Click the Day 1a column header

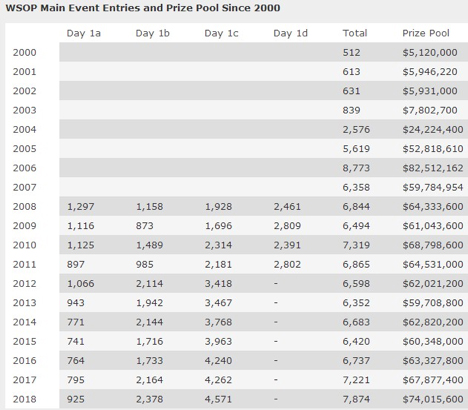click(83, 33)
